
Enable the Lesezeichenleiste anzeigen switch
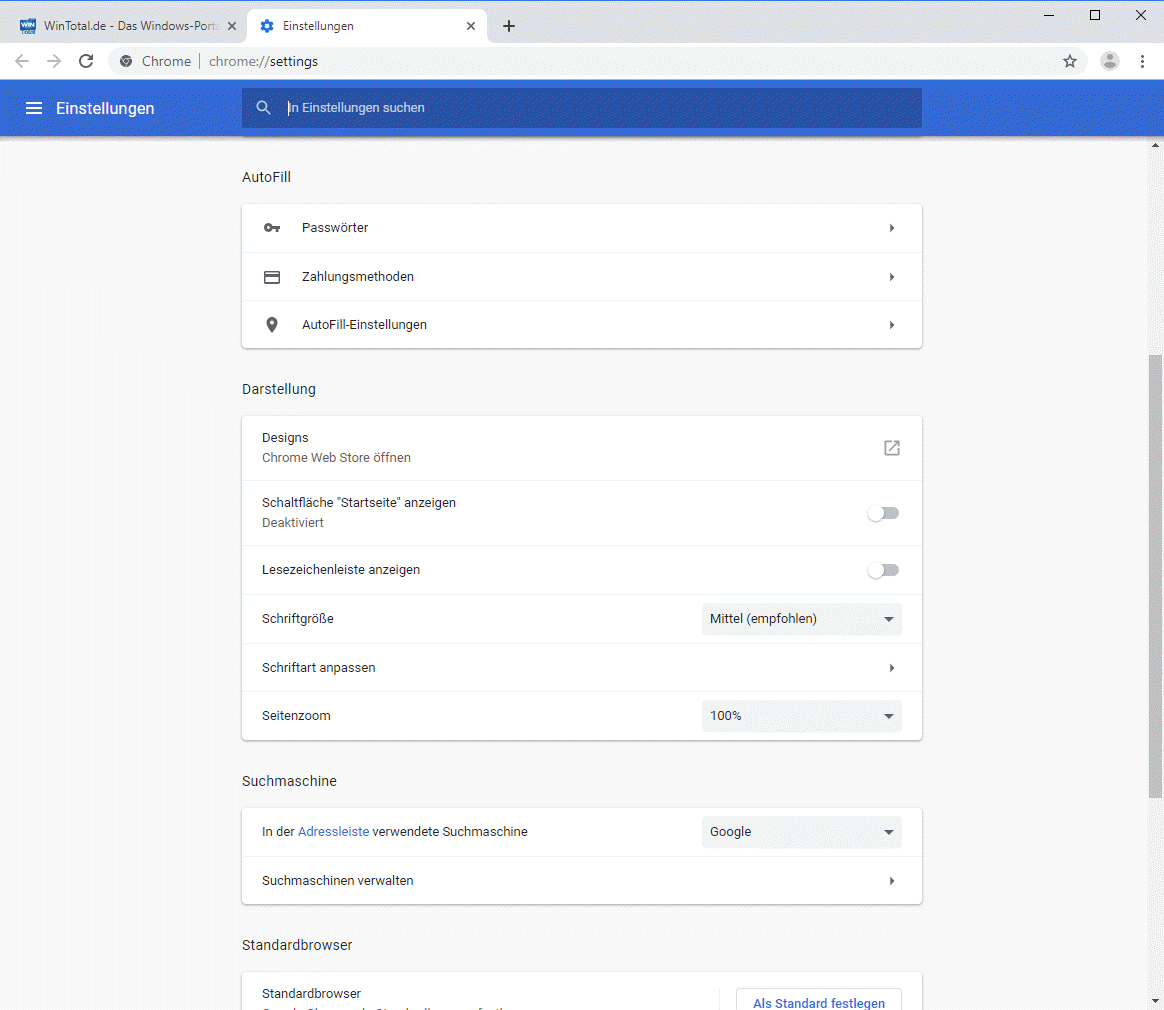(x=883, y=570)
